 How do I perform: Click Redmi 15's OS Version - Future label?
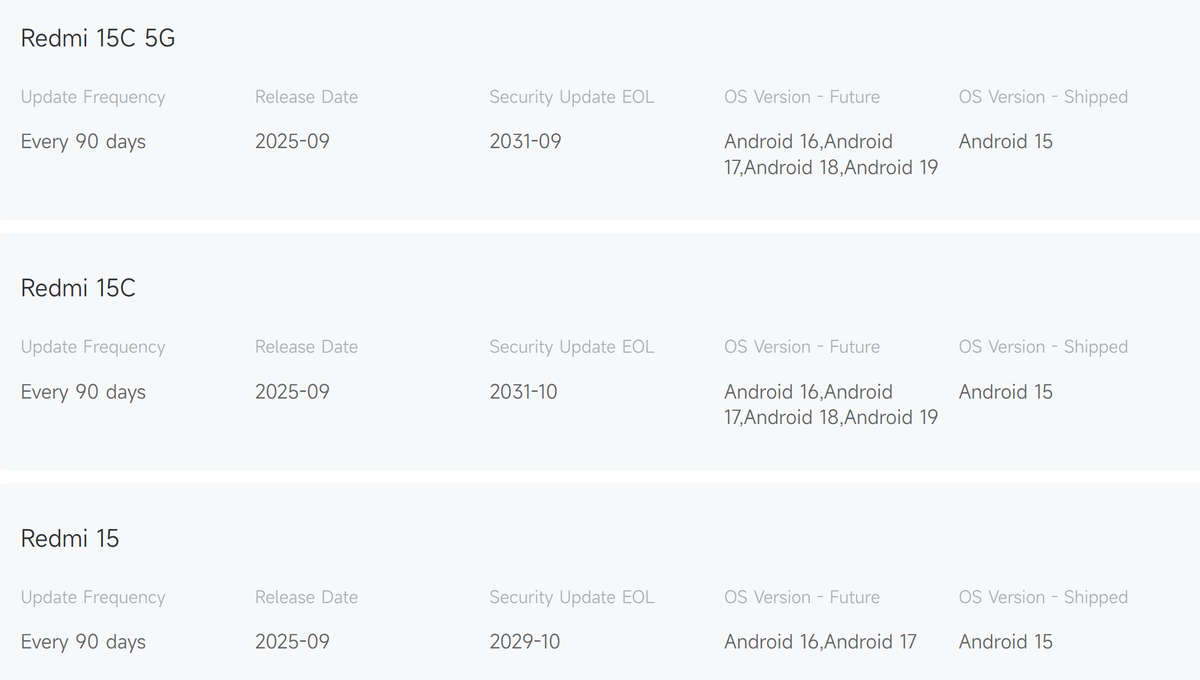(x=802, y=597)
